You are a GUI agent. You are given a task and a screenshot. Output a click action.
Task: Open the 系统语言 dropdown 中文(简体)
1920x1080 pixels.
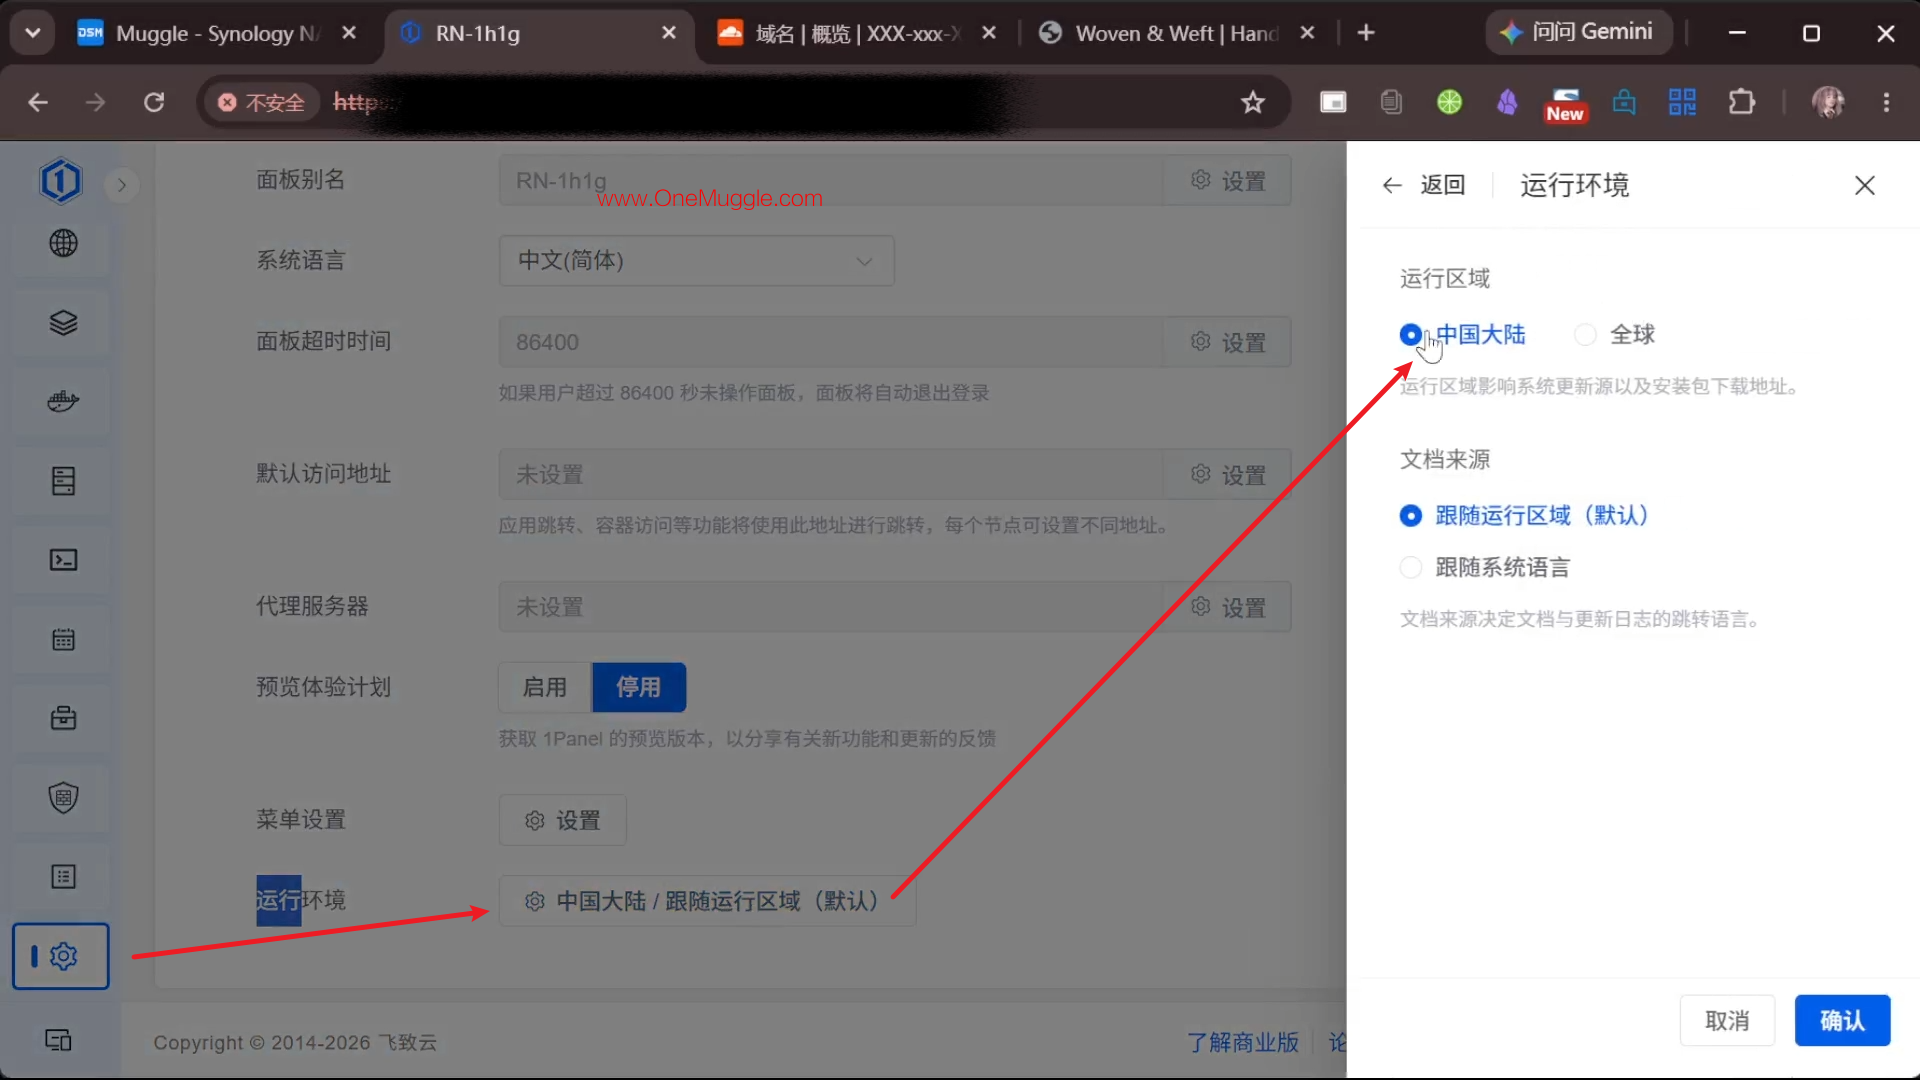click(696, 261)
